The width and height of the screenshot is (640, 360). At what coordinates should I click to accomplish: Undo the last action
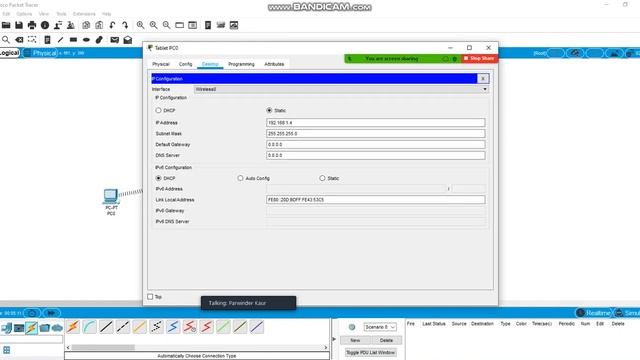tap(112, 25)
